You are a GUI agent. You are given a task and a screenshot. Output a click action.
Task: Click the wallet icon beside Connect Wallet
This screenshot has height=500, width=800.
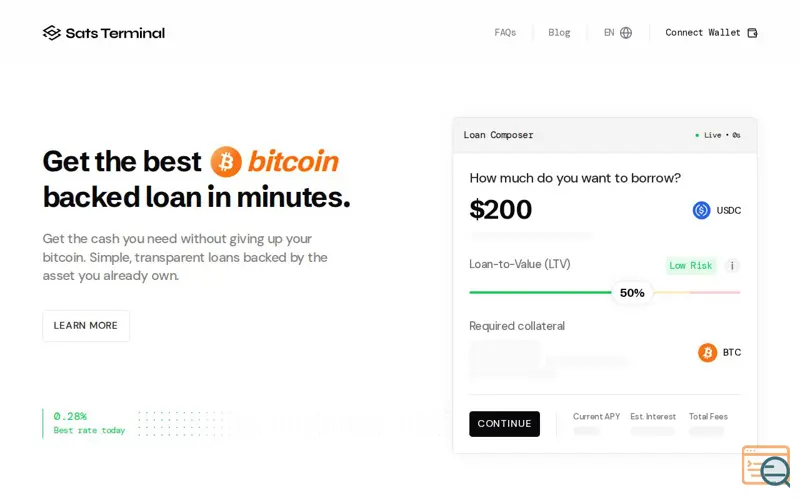point(752,33)
